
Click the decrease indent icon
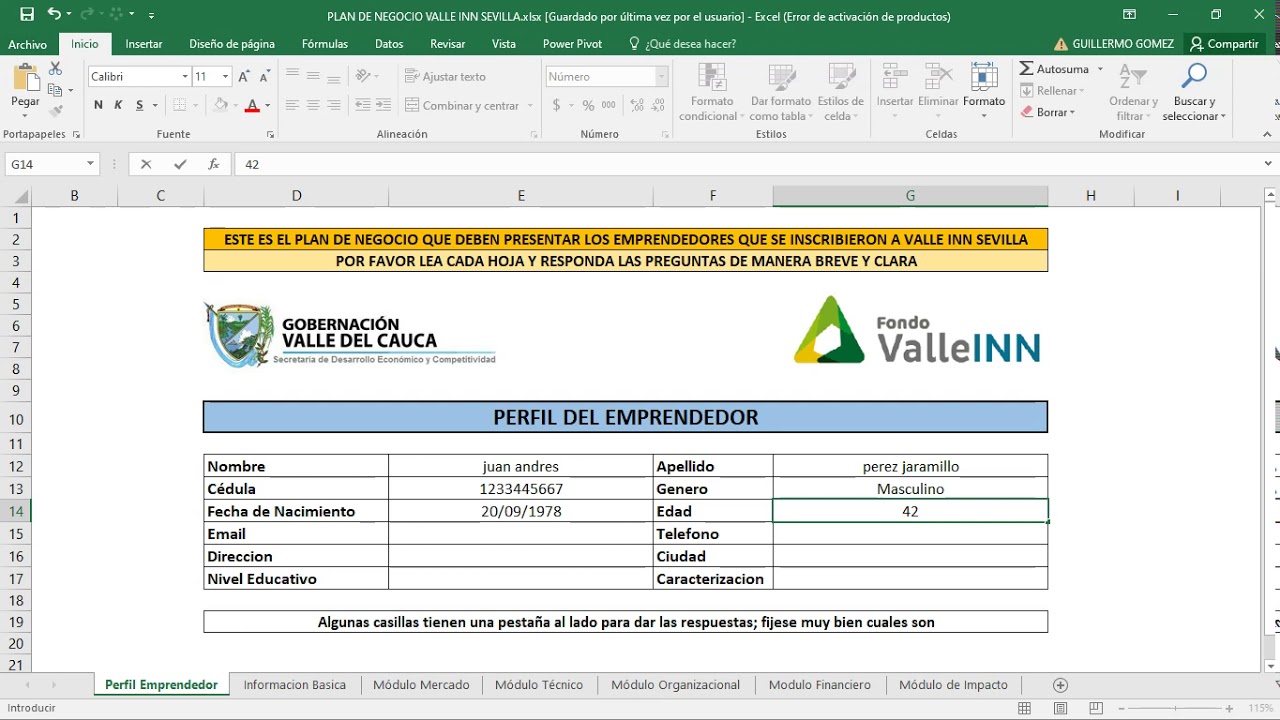tap(363, 105)
